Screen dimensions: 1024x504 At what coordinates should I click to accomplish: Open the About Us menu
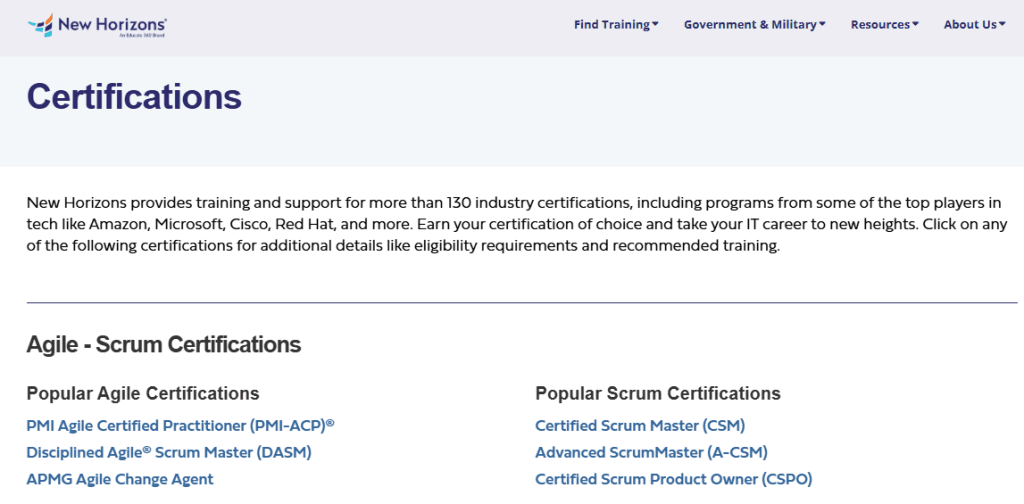pos(974,25)
